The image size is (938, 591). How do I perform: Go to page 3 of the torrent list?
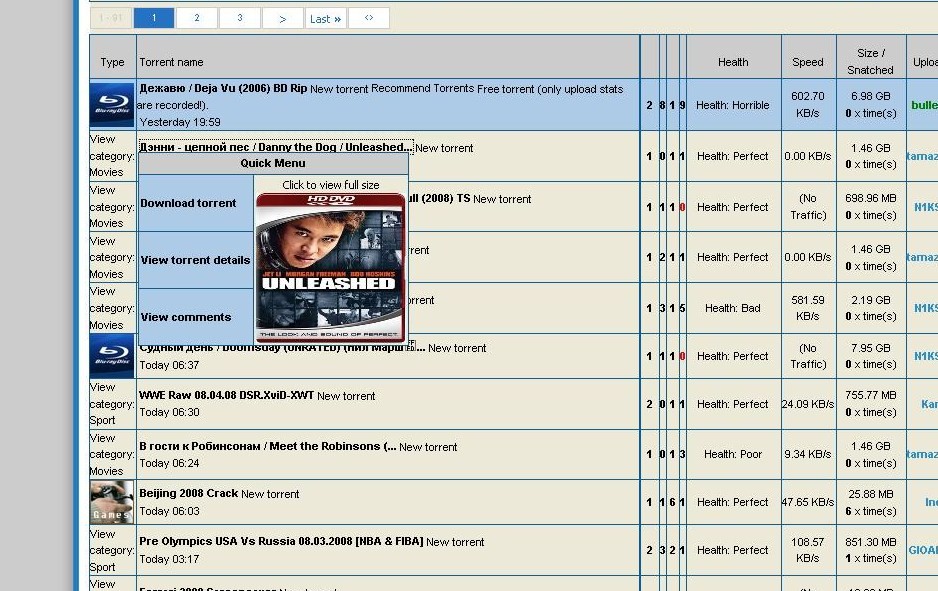(240, 18)
